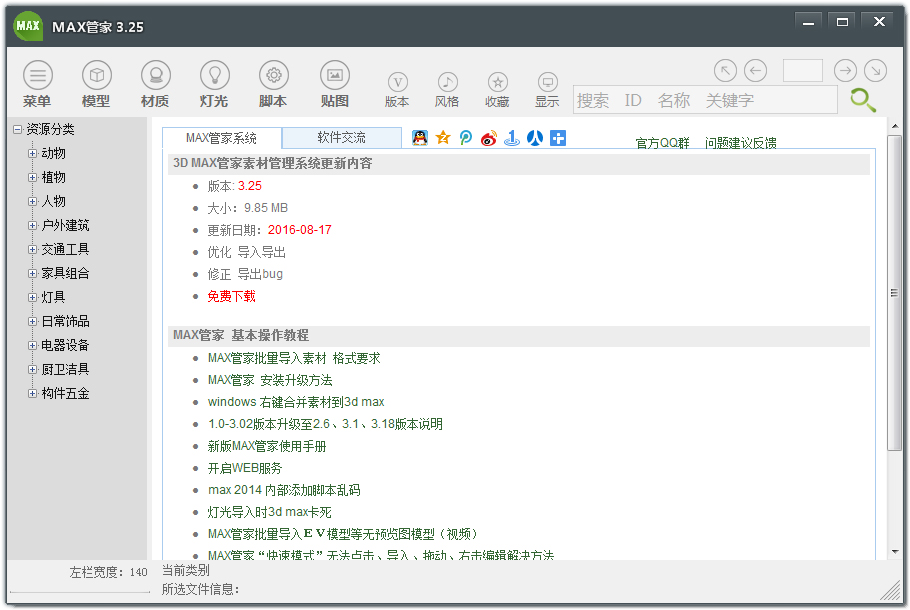Open max 2014 内部添加脚本乱码 link
Viewport: 910px width, 610px height.
point(284,490)
